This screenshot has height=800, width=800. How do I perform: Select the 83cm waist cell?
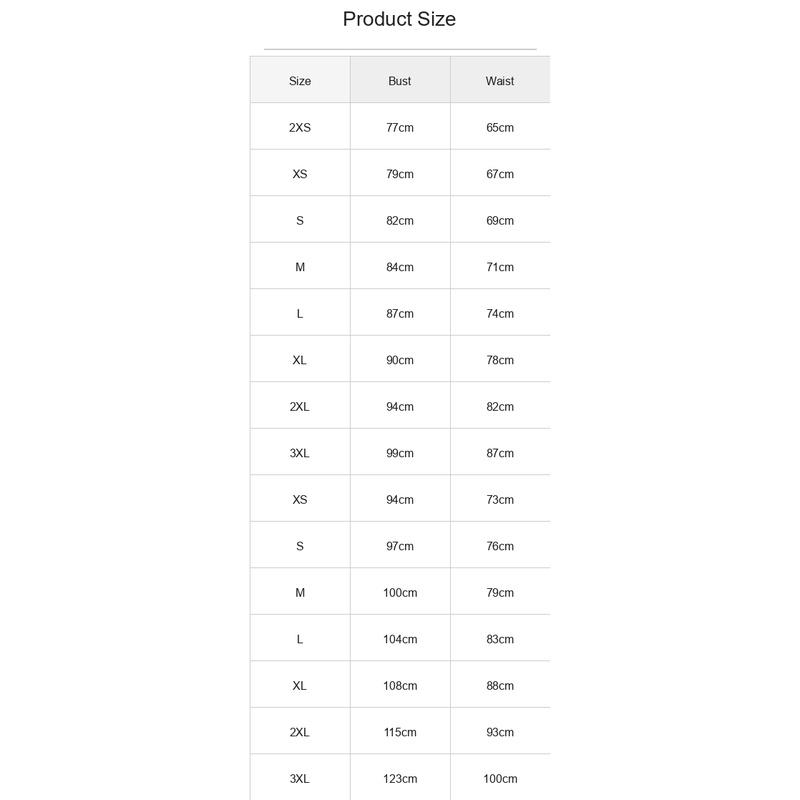click(500, 639)
